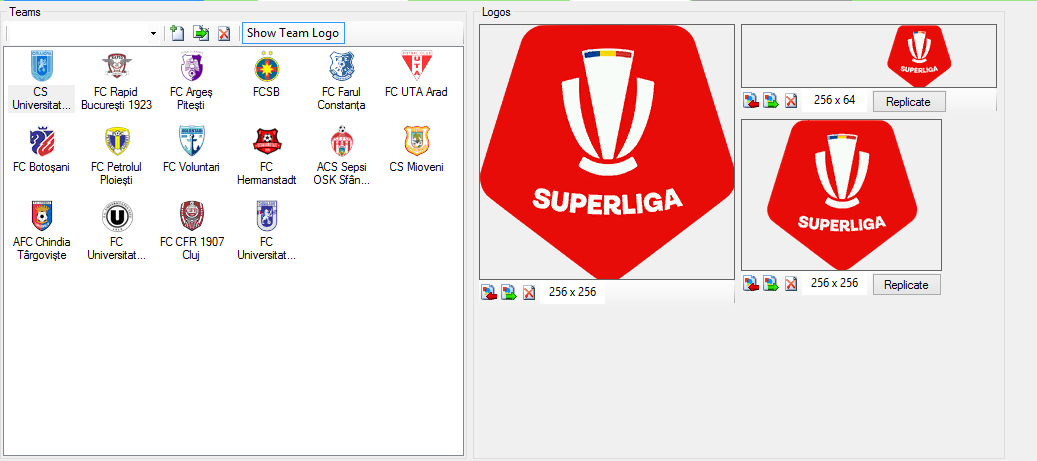
Task: Import image for the large 256 x 256 logo
Action: 488,292
